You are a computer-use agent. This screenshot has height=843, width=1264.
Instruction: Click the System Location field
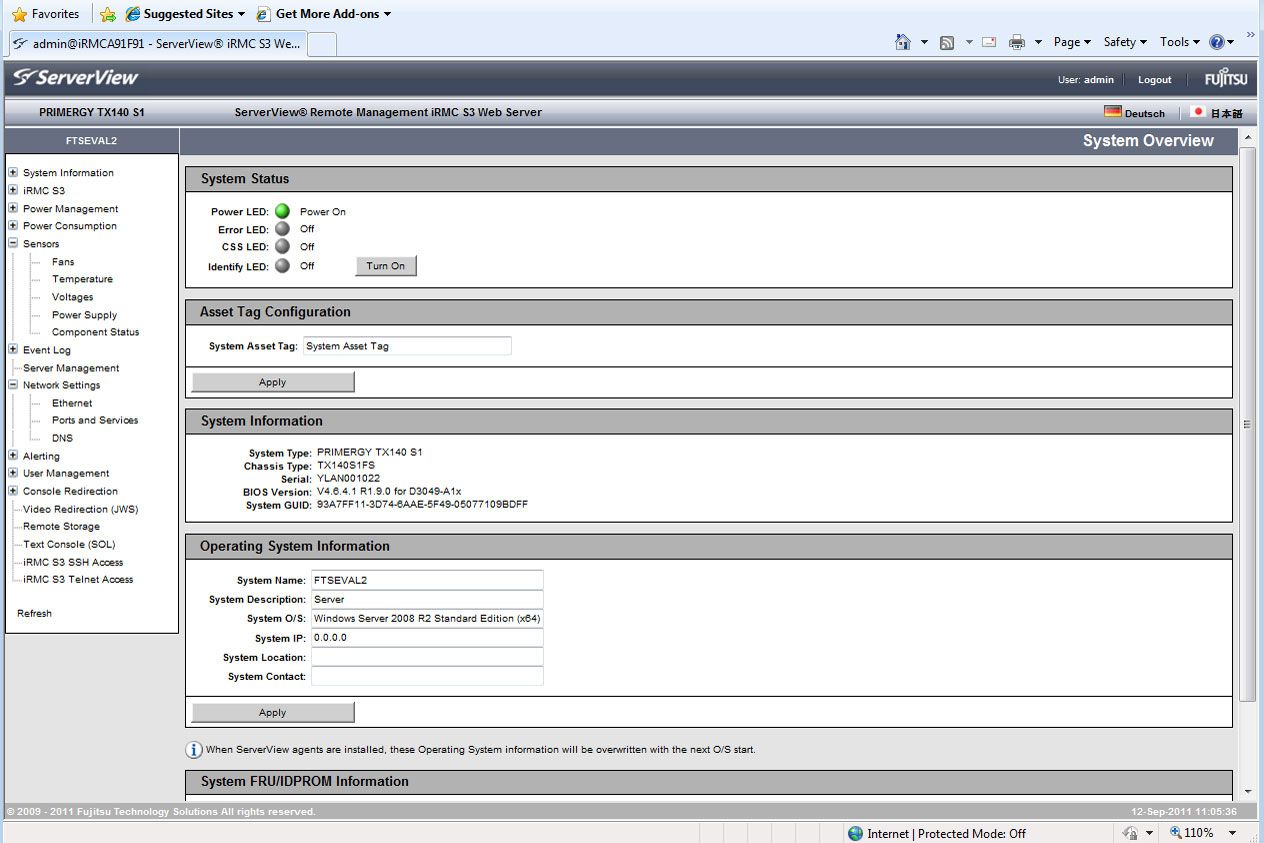pyautogui.click(x=427, y=657)
